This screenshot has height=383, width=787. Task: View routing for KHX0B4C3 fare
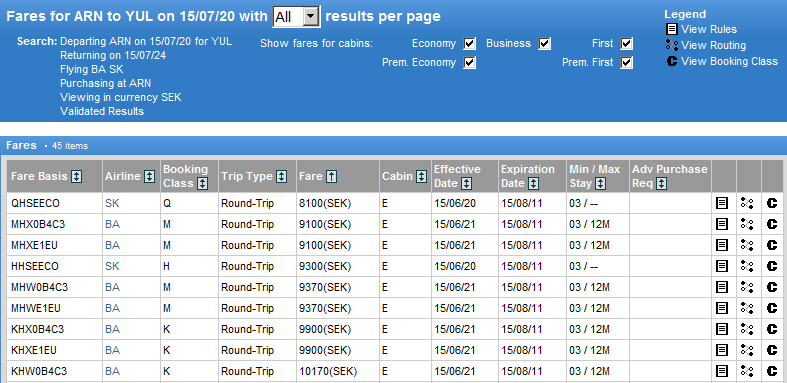[747, 329]
